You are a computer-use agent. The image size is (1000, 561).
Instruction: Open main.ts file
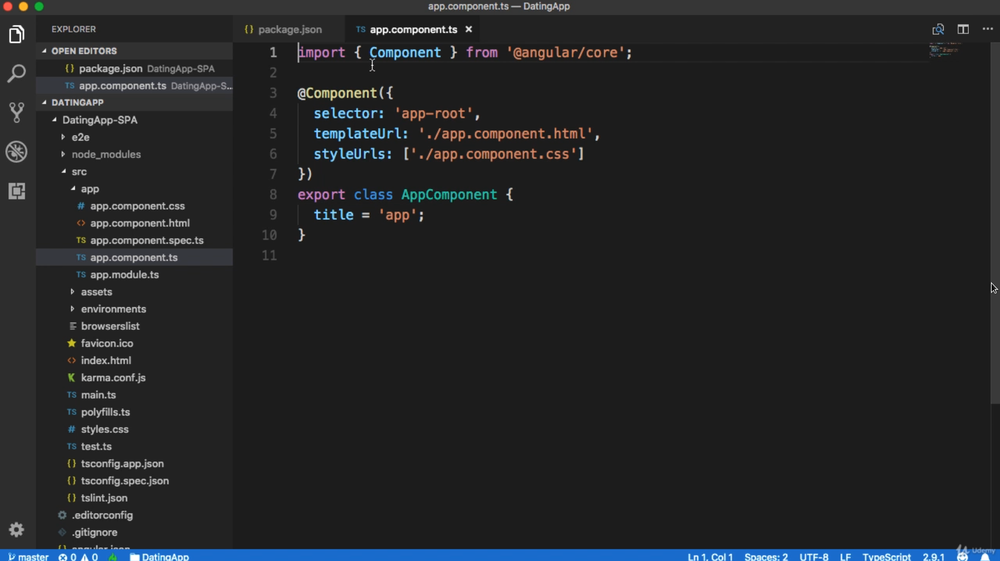point(98,395)
